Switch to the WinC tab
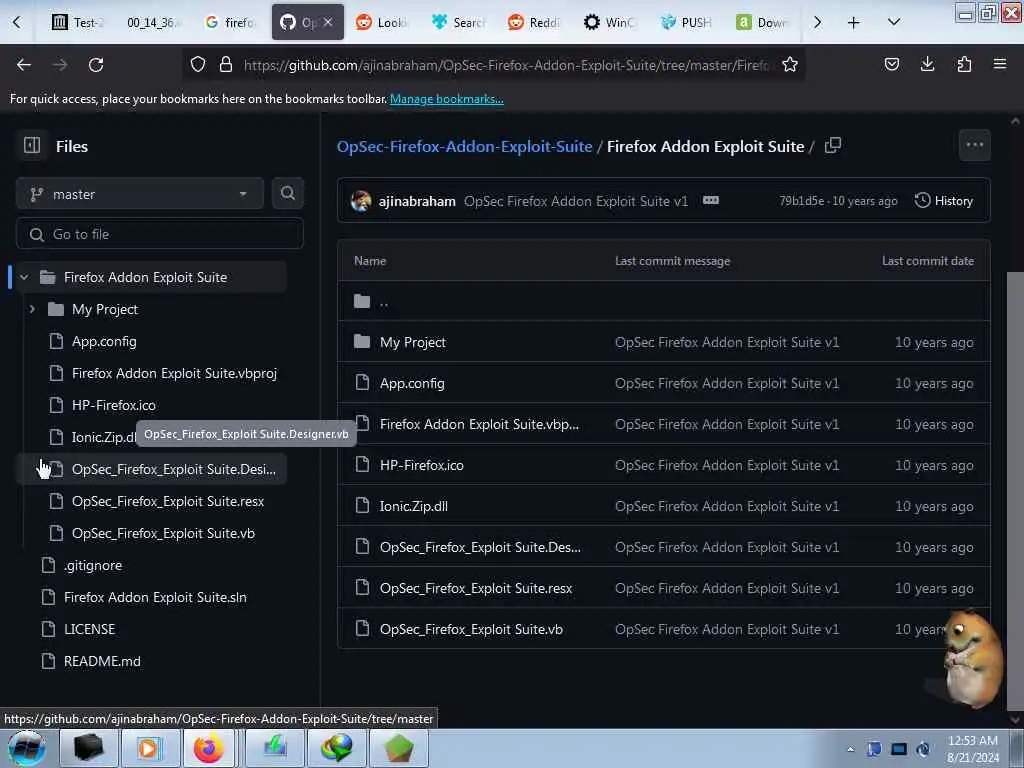This screenshot has width=1024, height=768. pos(611,23)
